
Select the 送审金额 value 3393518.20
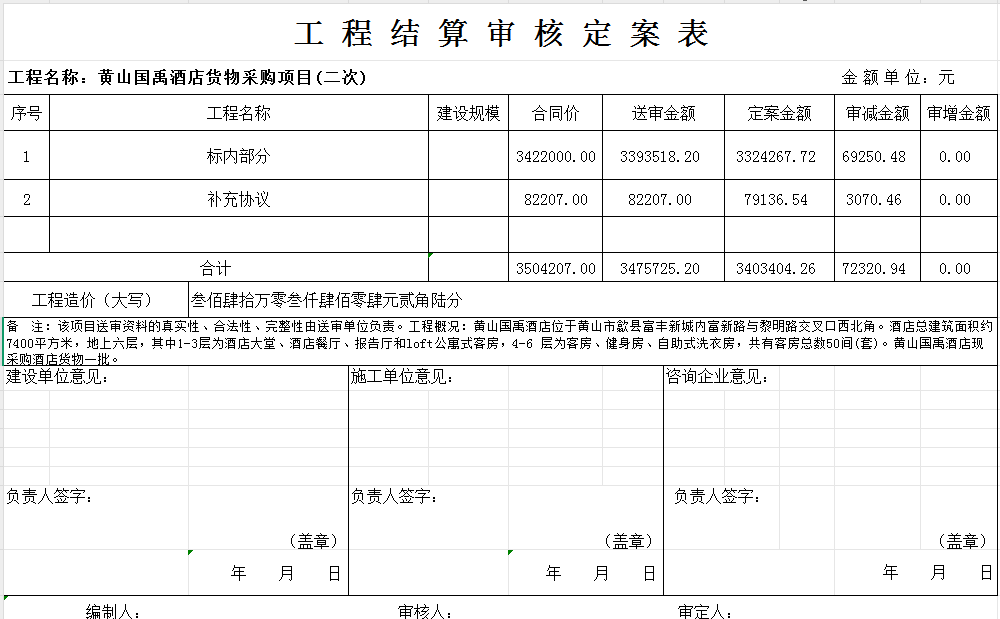(x=662, y=156)
